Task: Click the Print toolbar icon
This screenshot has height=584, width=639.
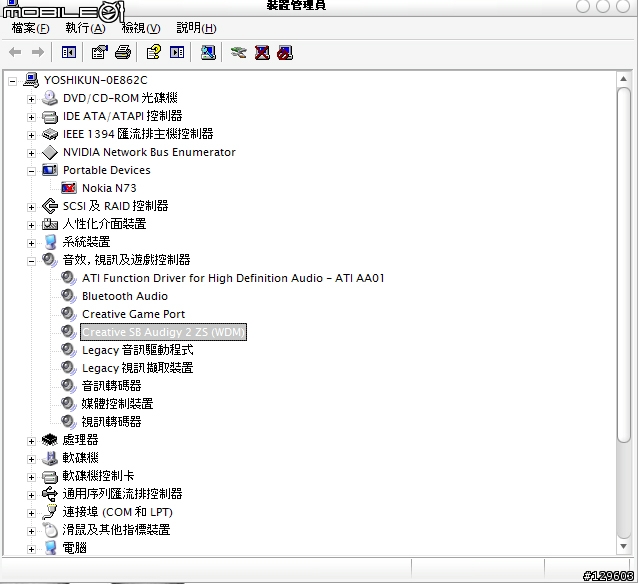Action: (x=123, y=52)
